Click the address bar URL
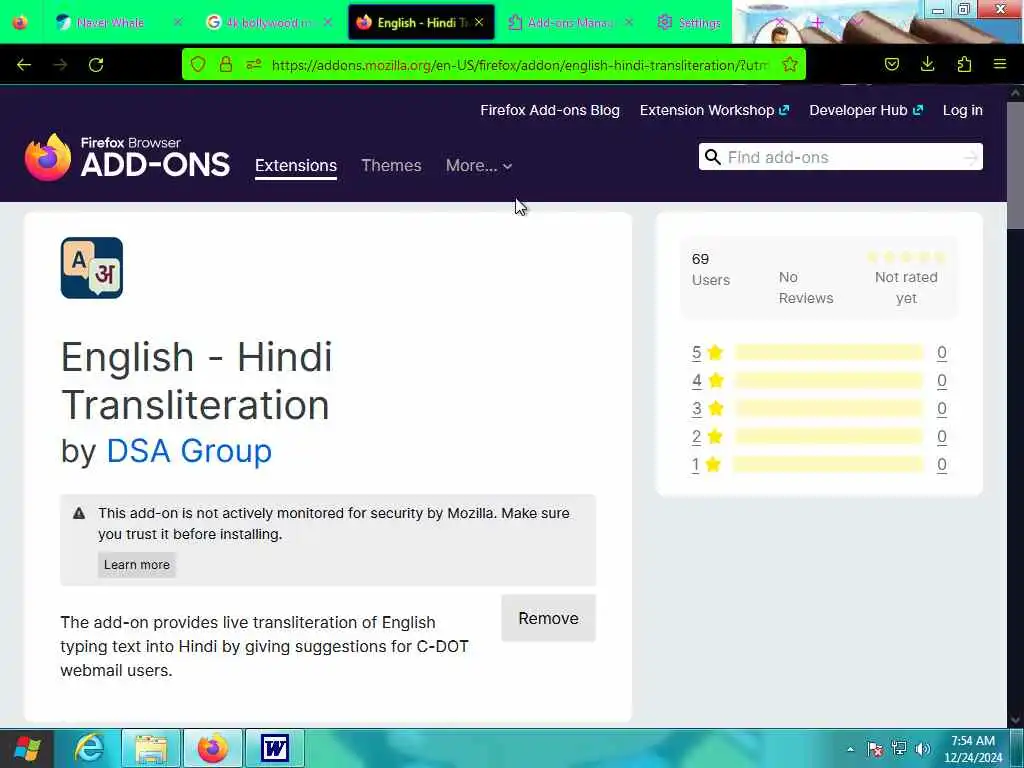Viewport: 1024px width, 768px height. tap(520, 65)
